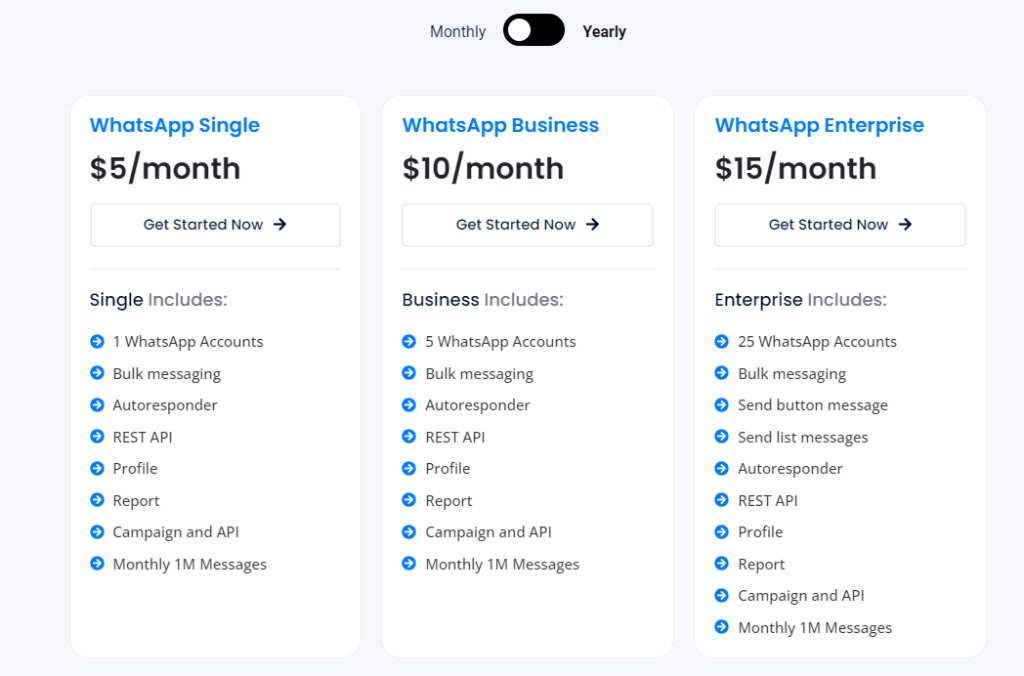This screenshot has width=1024, height=676.
Task: Click Get Started Now for WhatsApp Enterprise
Action: pos(840,225)
